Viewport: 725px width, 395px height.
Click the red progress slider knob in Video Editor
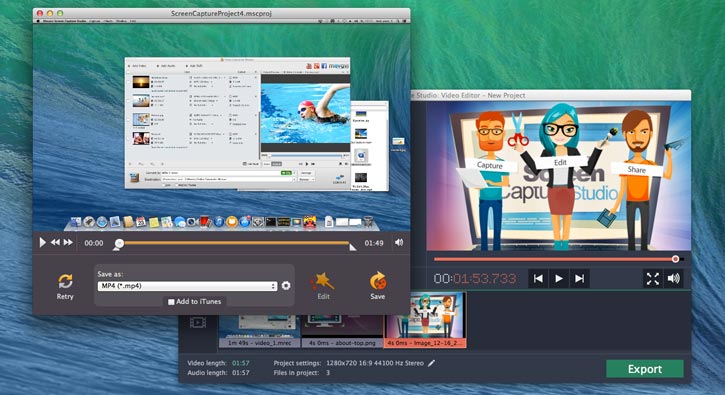pos(676,259)
